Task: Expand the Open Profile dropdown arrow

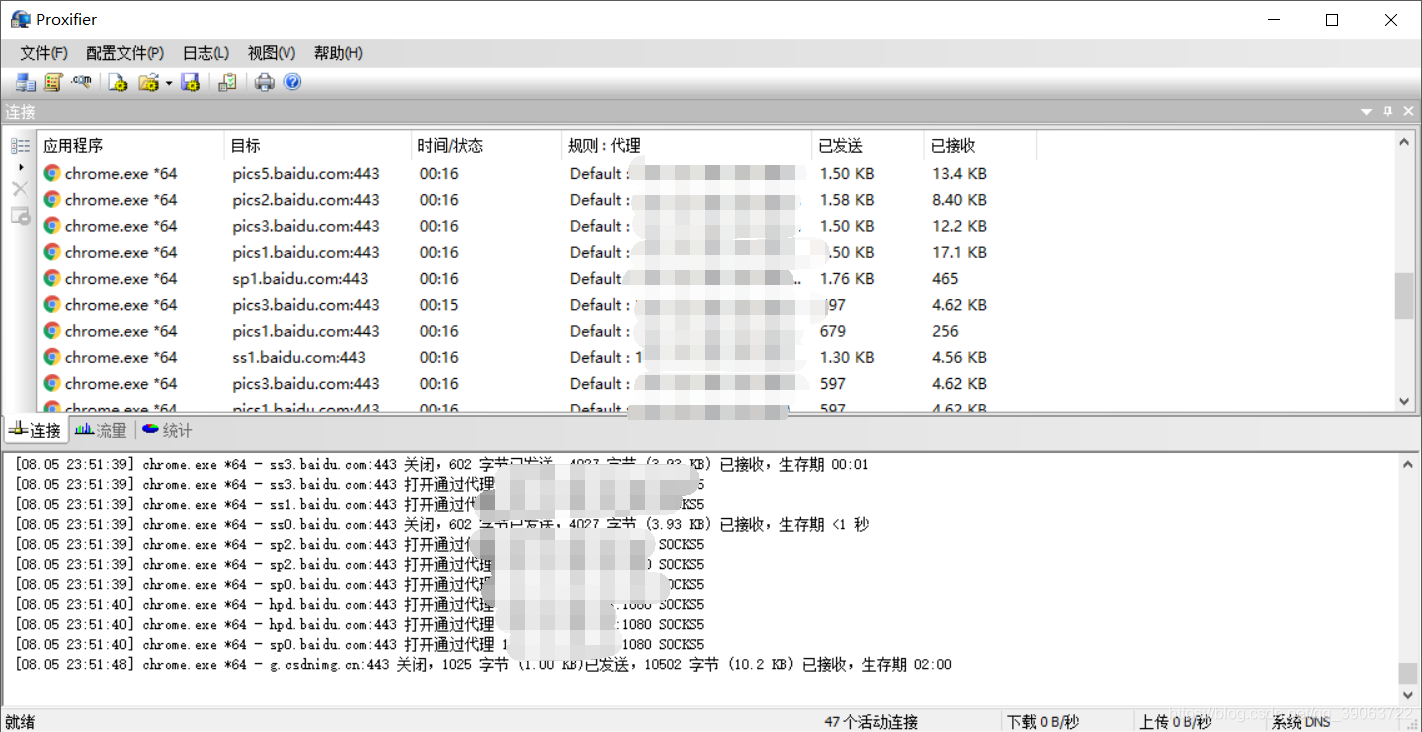Action: click(x=169, y=83)
